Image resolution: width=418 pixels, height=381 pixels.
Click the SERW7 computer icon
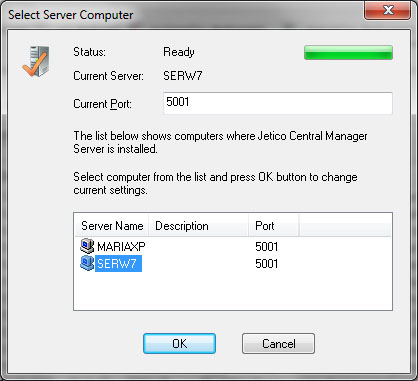point(87,263)
